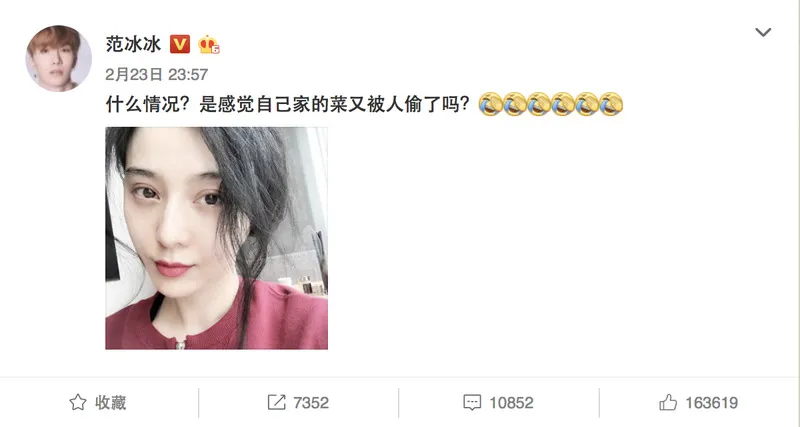Screen dimensions: 800x427
Task: Click the first laughing-crying emoji
Action: [490, 104]
